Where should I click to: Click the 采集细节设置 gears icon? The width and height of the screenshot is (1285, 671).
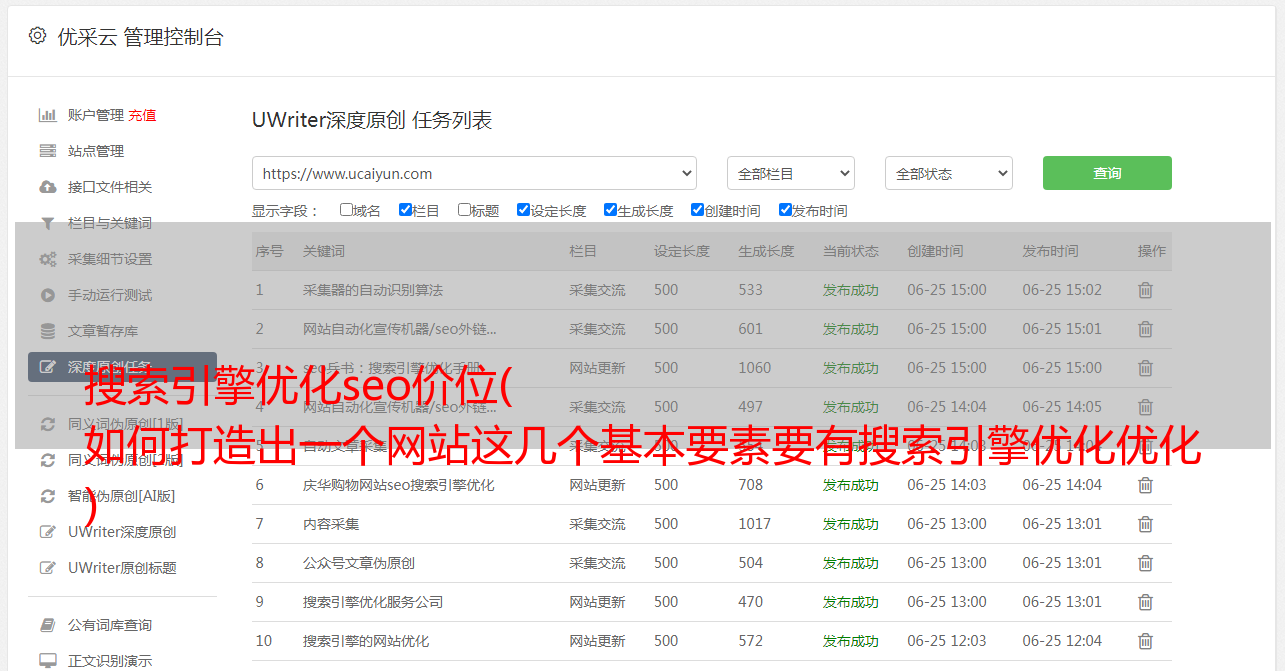tap(47, 259)
